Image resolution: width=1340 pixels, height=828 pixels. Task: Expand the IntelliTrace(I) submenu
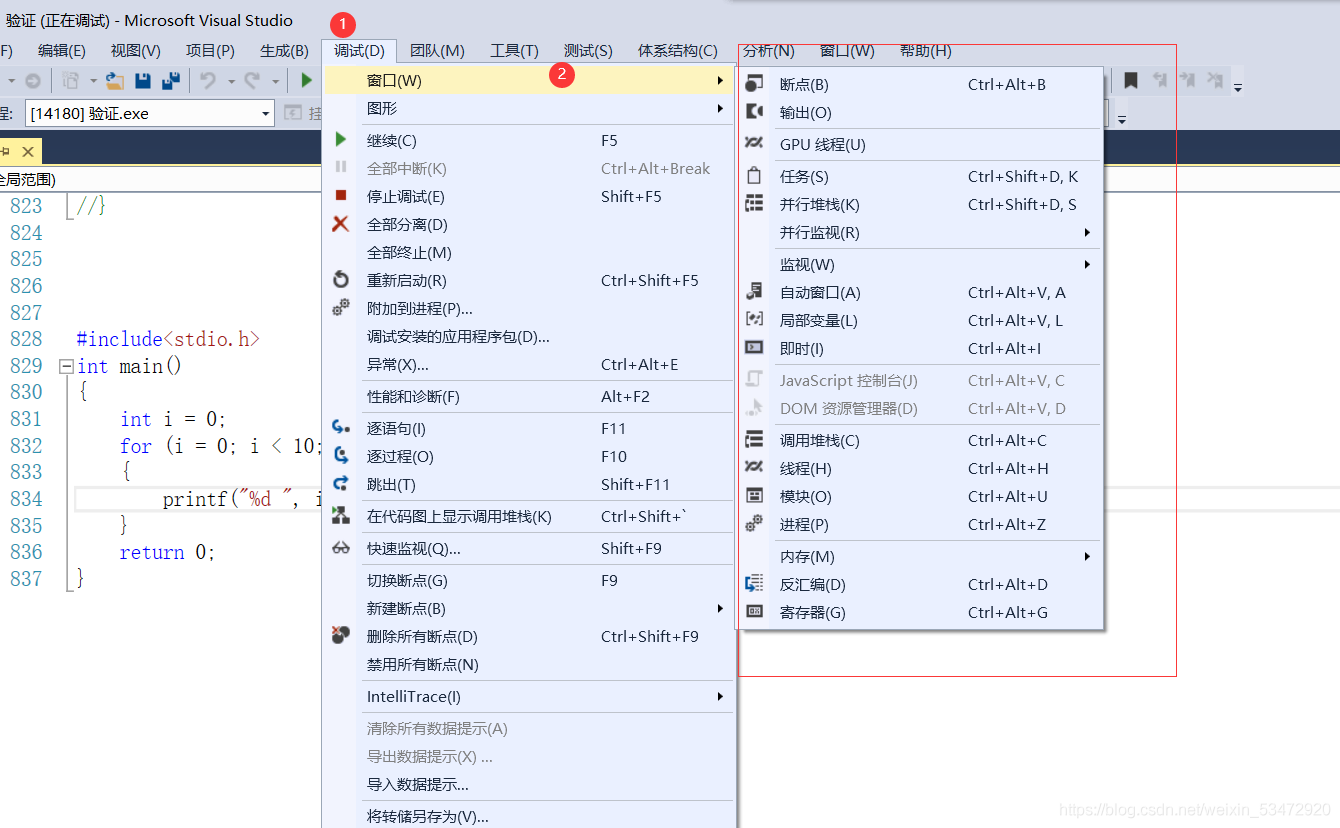[x=530, y=696]
